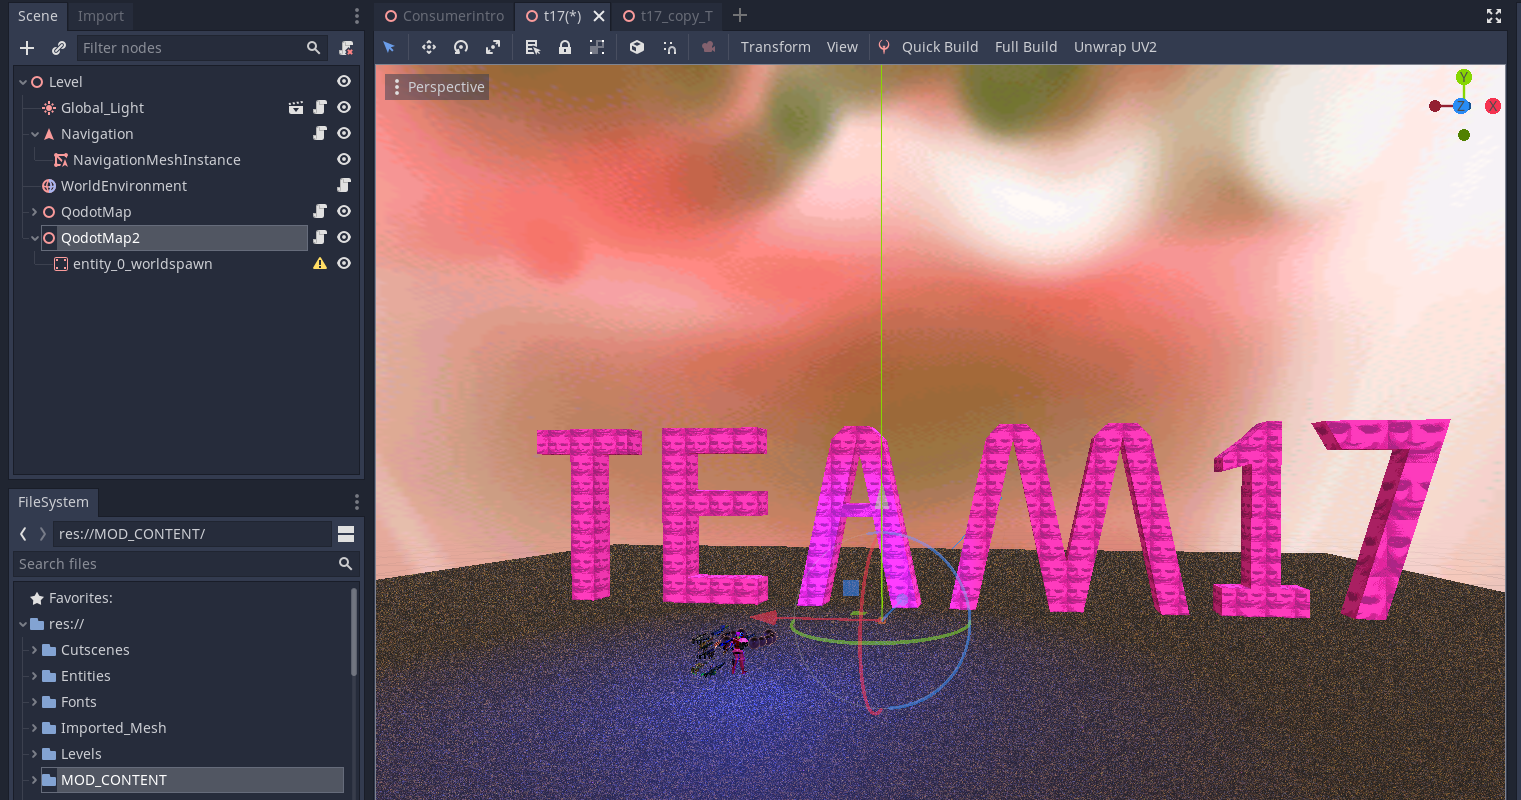Toggle Use Snap icon in toolbar
Screen dimensions: 1521x800
pos(669,47)
